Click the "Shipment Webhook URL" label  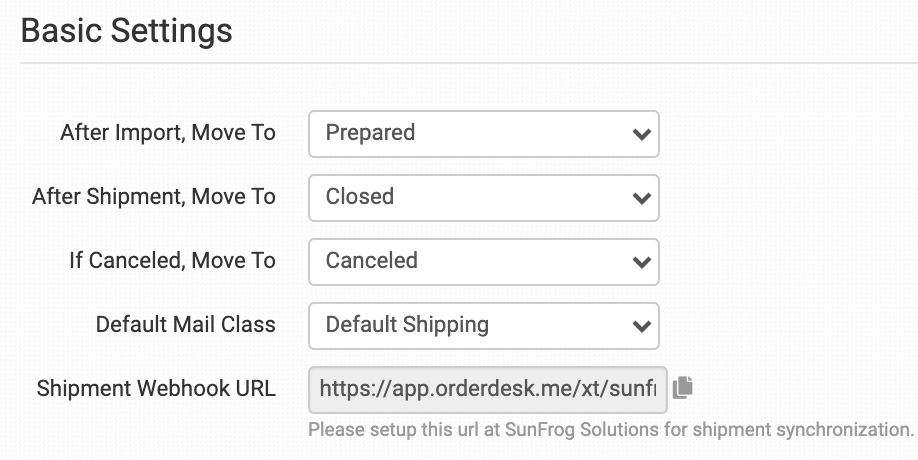pos(156,389)
